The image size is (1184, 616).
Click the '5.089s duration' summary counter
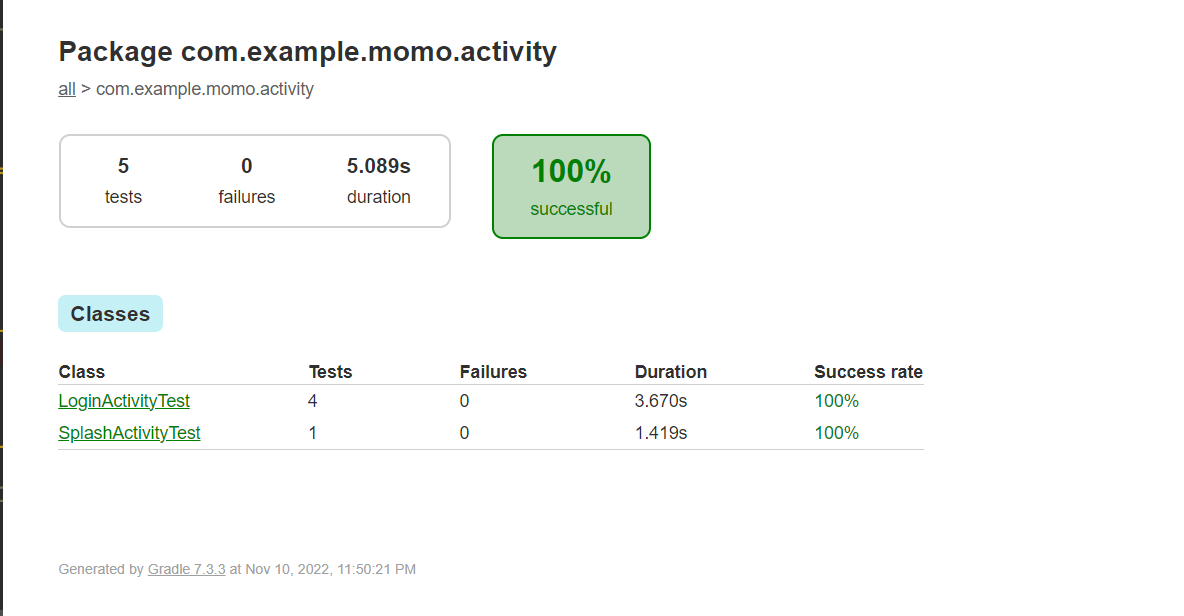point(378,180)
